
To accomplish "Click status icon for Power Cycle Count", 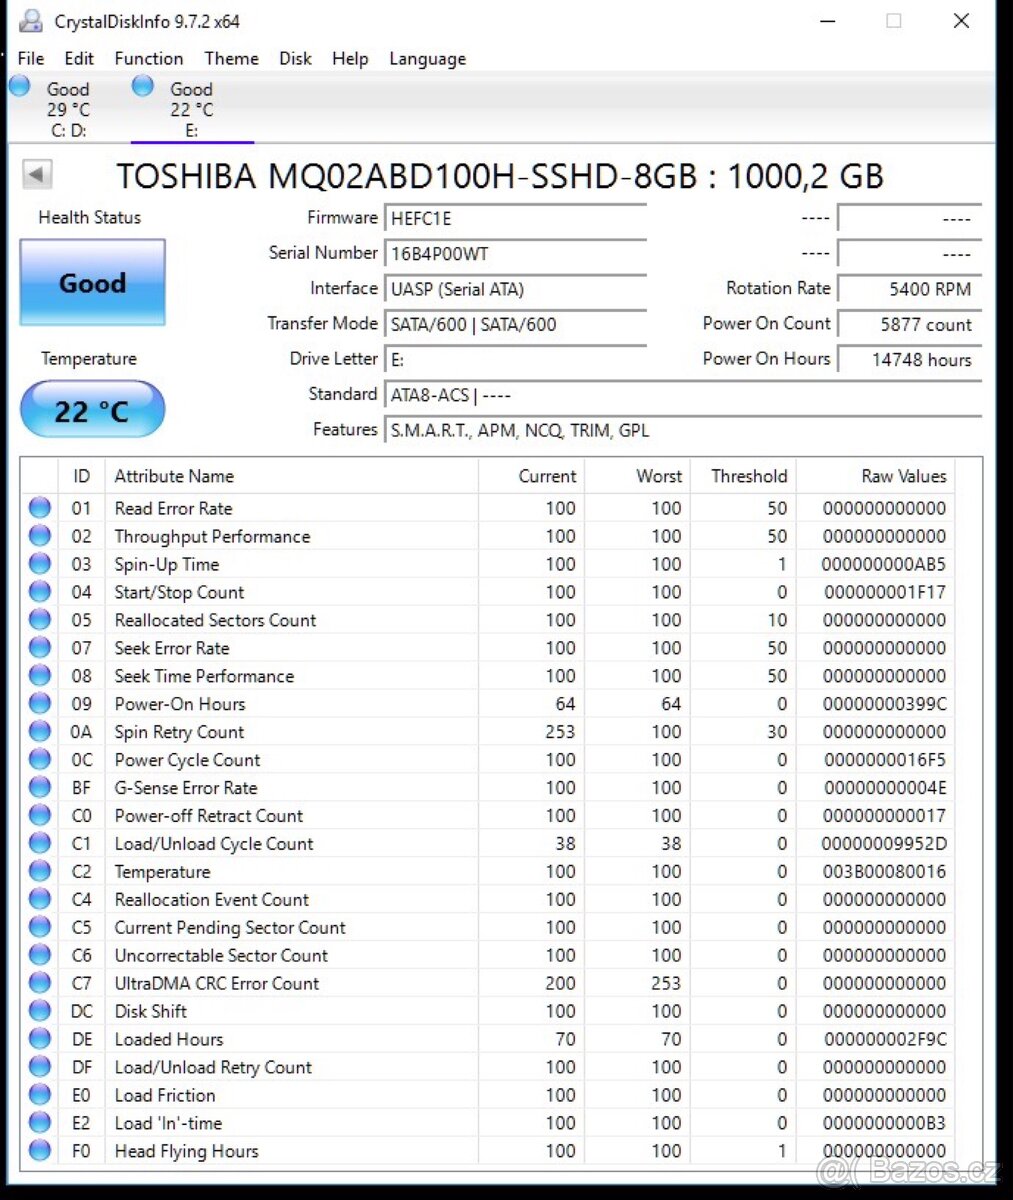I will [40, 759].
